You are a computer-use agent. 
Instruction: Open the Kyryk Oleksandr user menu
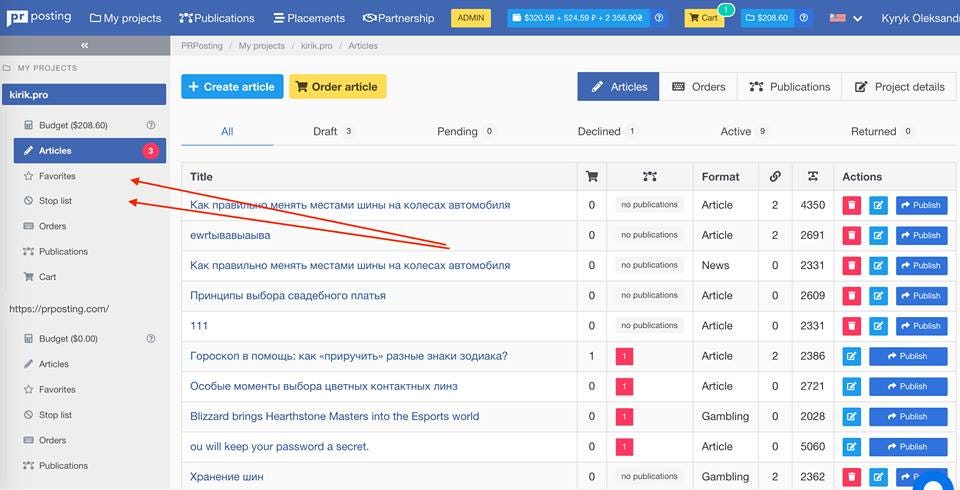[x=920, y=18]
